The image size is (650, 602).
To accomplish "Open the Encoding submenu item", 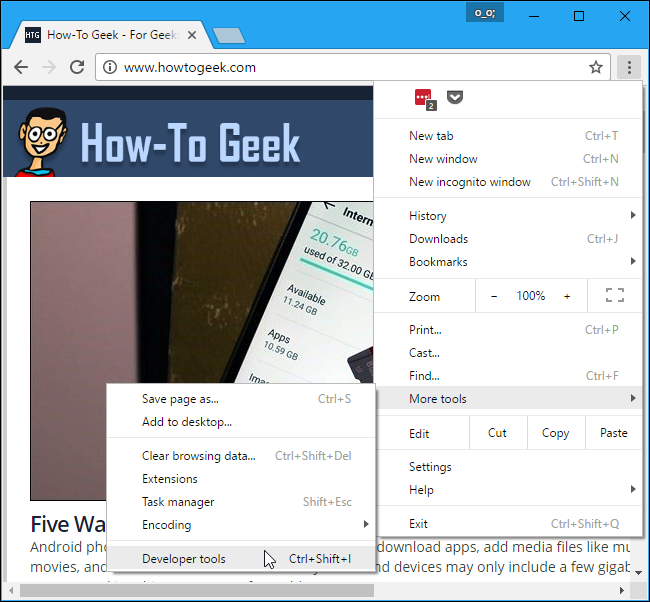I will click(241, 525).
